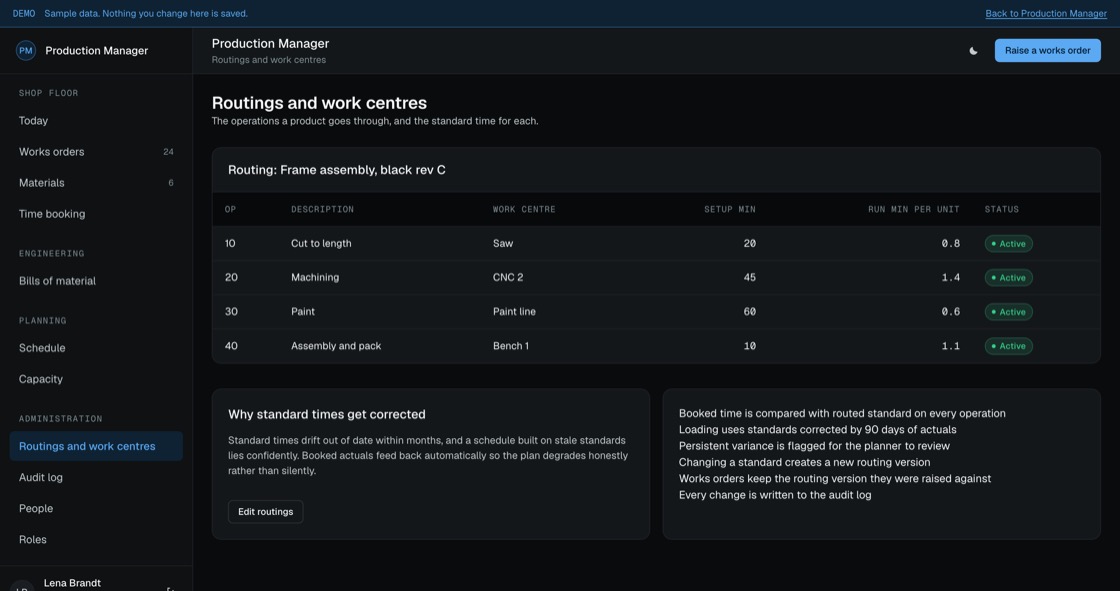Click the Active status badge for Machining
Image resolution: width=1120 pixels, height=591 pixels.
pyautogui.click(x=1008, y=277)
